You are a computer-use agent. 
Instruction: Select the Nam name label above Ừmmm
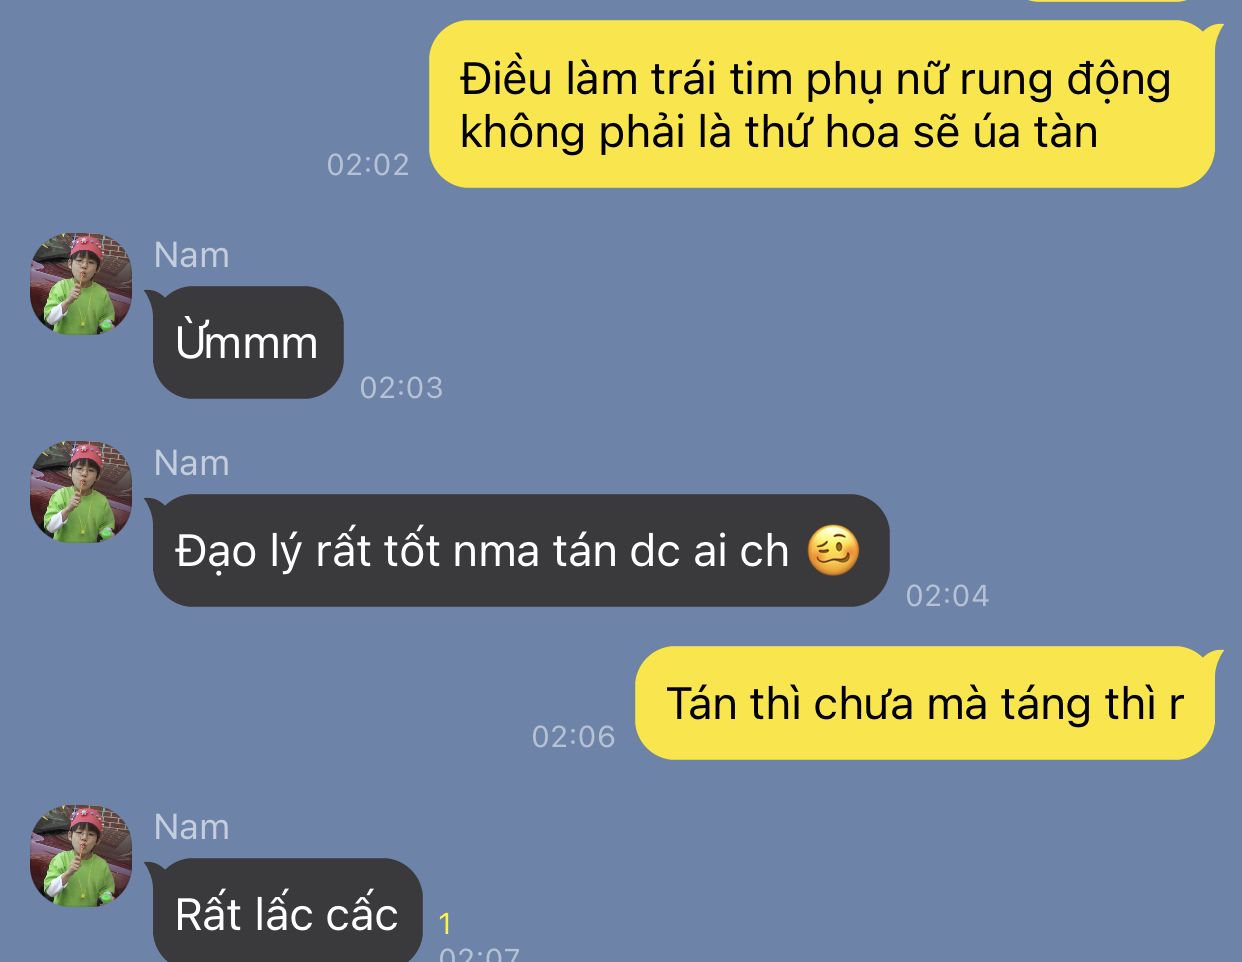[192, 255]
